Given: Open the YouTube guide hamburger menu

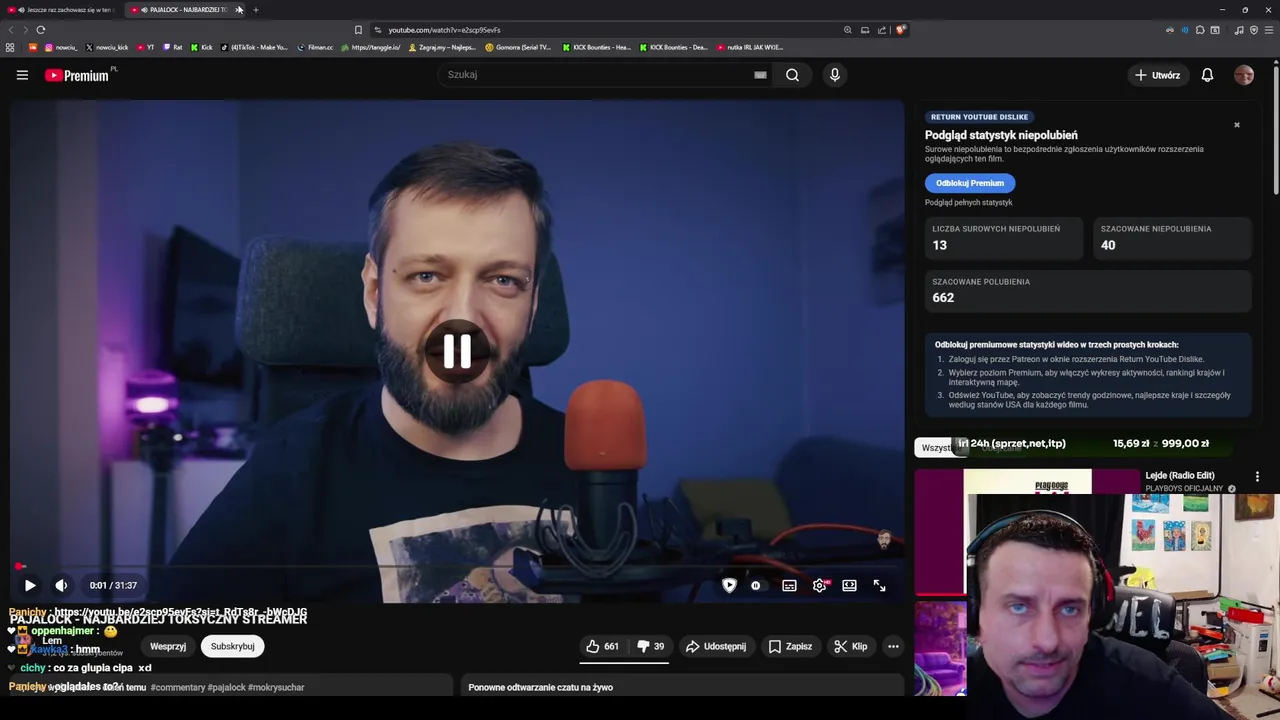Looking at the screenshot, I should [22, 75].
